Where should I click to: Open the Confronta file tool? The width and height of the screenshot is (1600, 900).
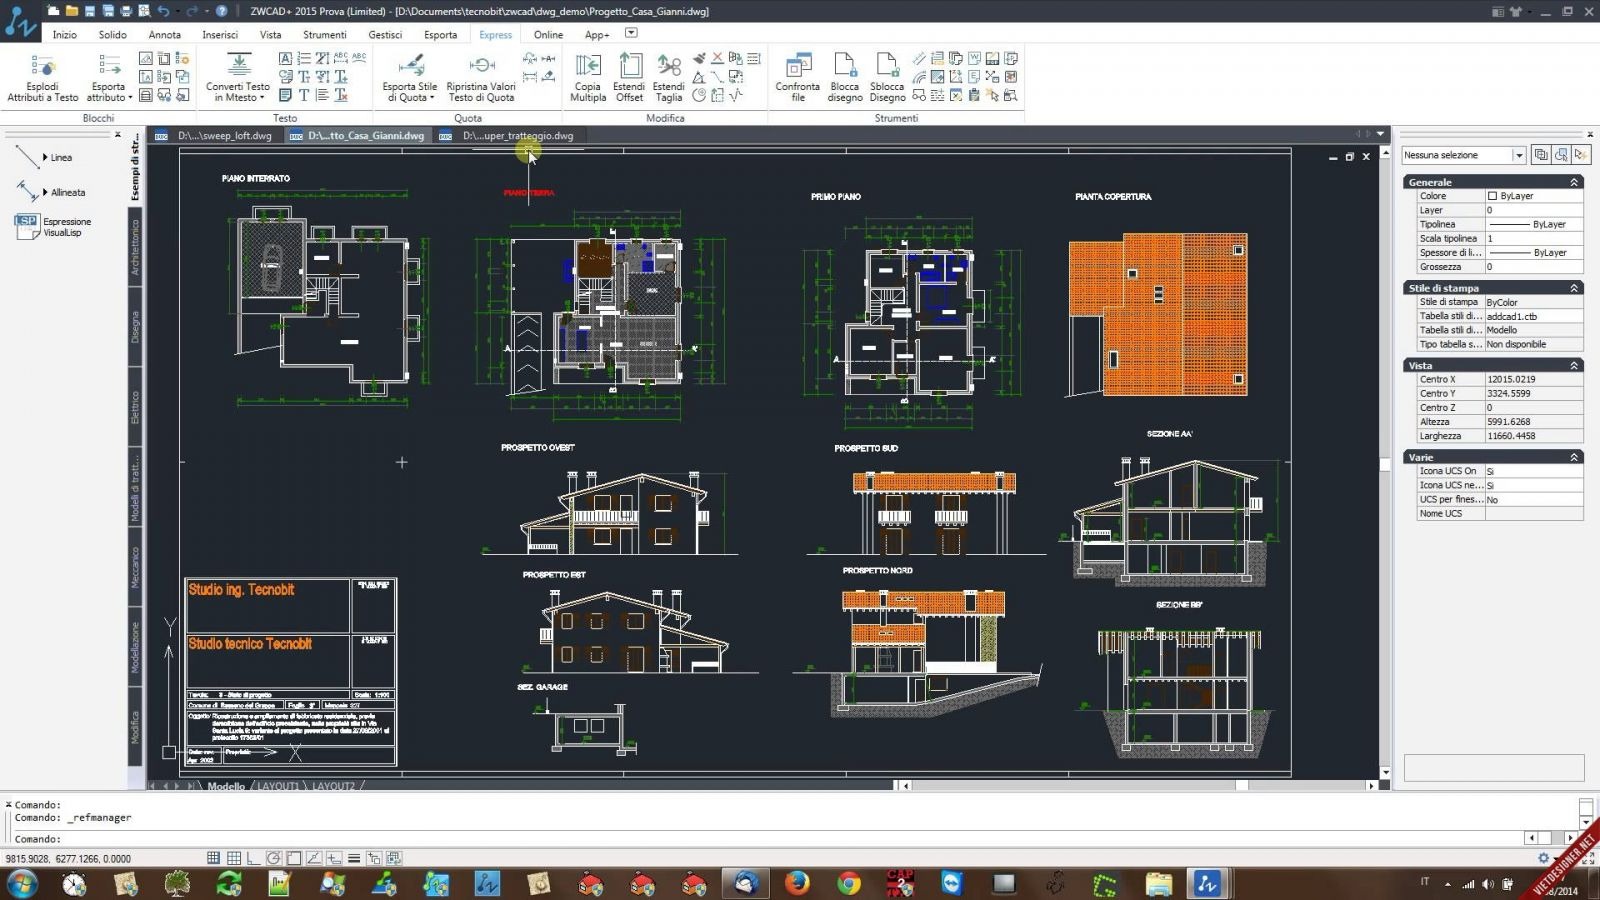[797, 78]
